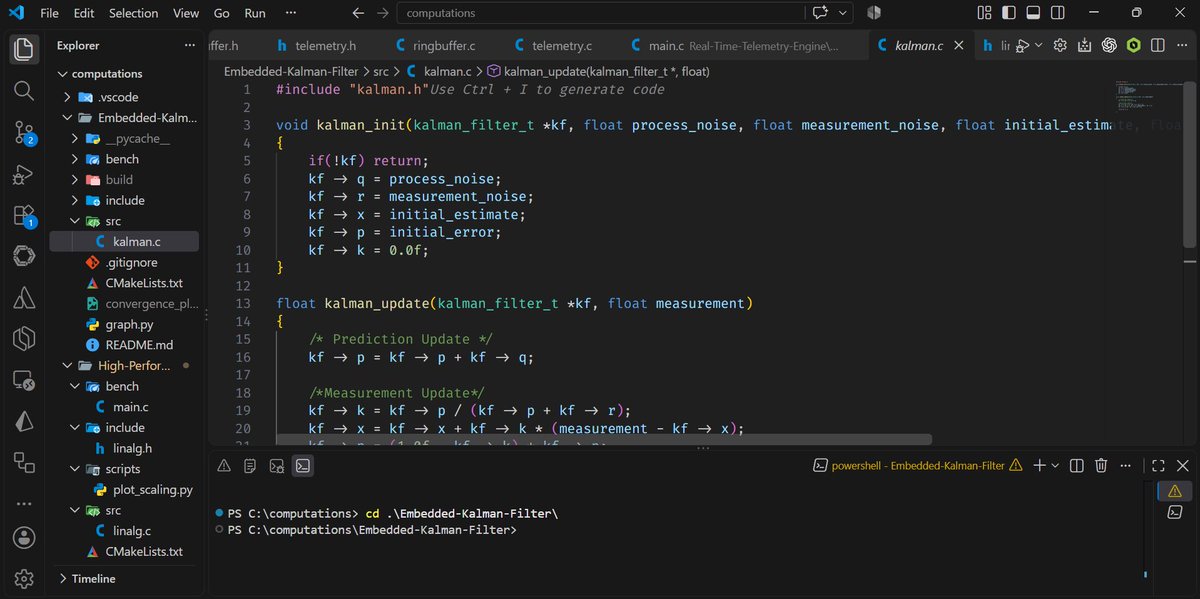This screenshot has width=1200, height=599.
Task: Maximize the terminal panel size
Action: point(1157,465)
